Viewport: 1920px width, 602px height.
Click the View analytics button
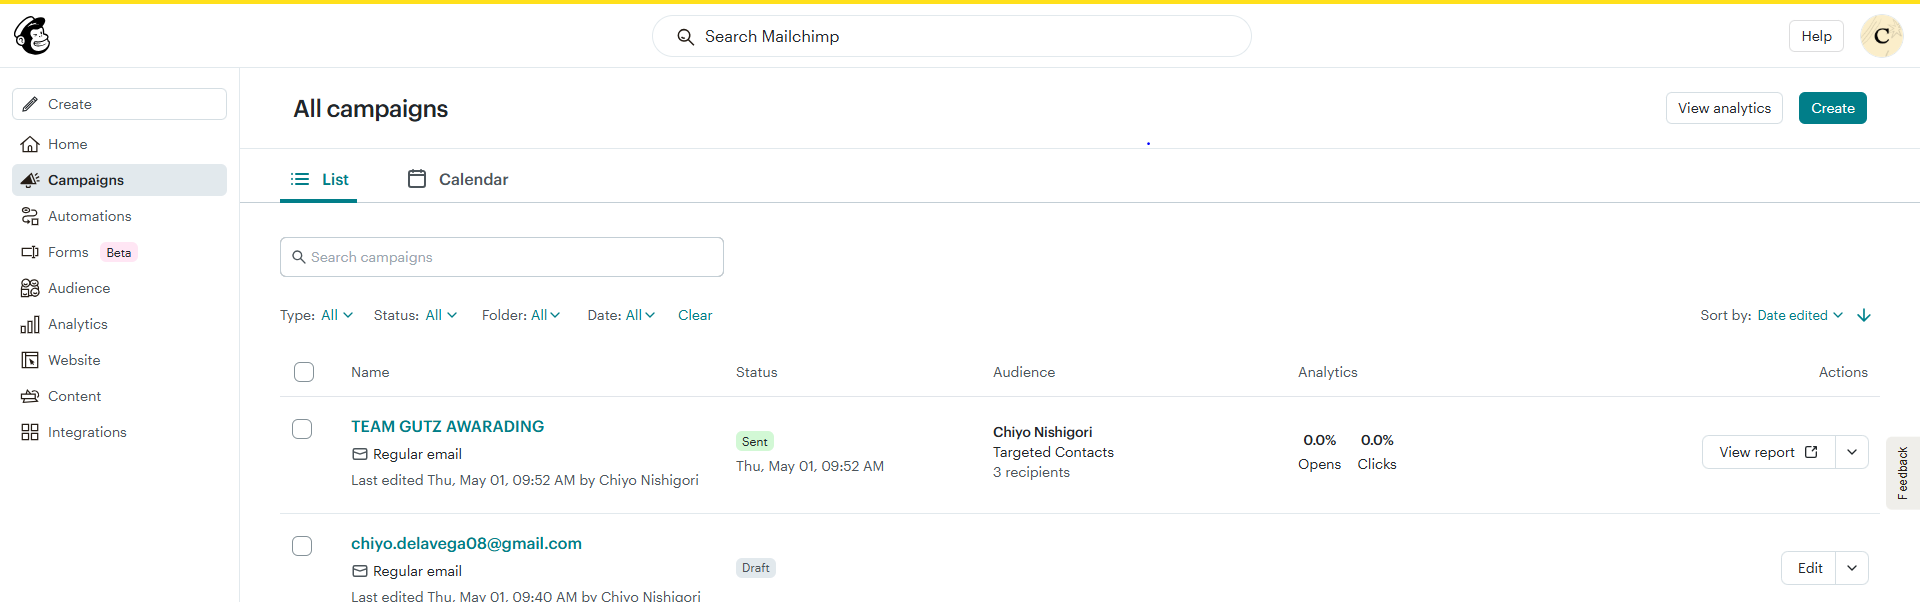tap(1724, 108)
